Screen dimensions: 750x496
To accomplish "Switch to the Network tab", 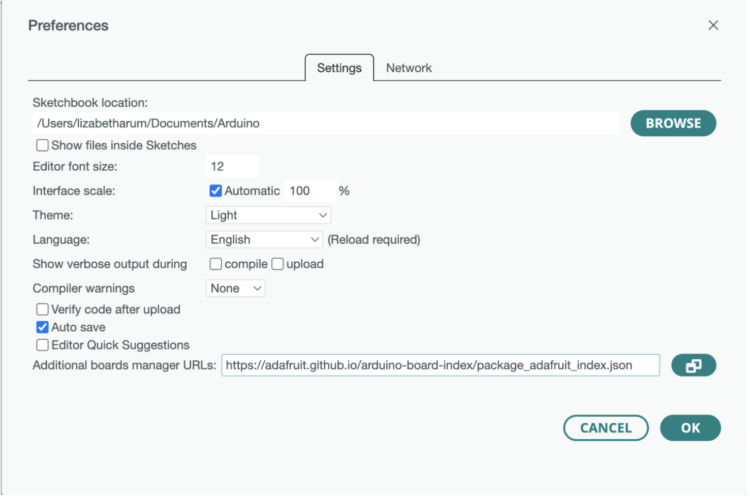I will point(408,68).
